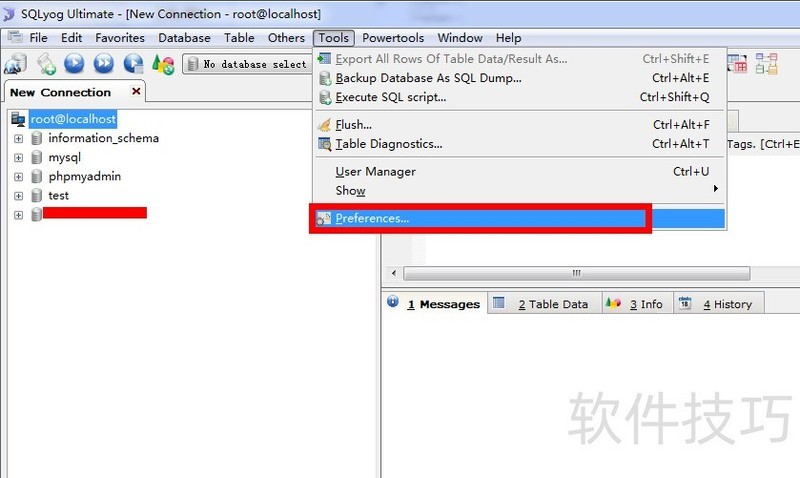
Task: Choose Table Diagnostics menu entry
Action: [520, 144]
